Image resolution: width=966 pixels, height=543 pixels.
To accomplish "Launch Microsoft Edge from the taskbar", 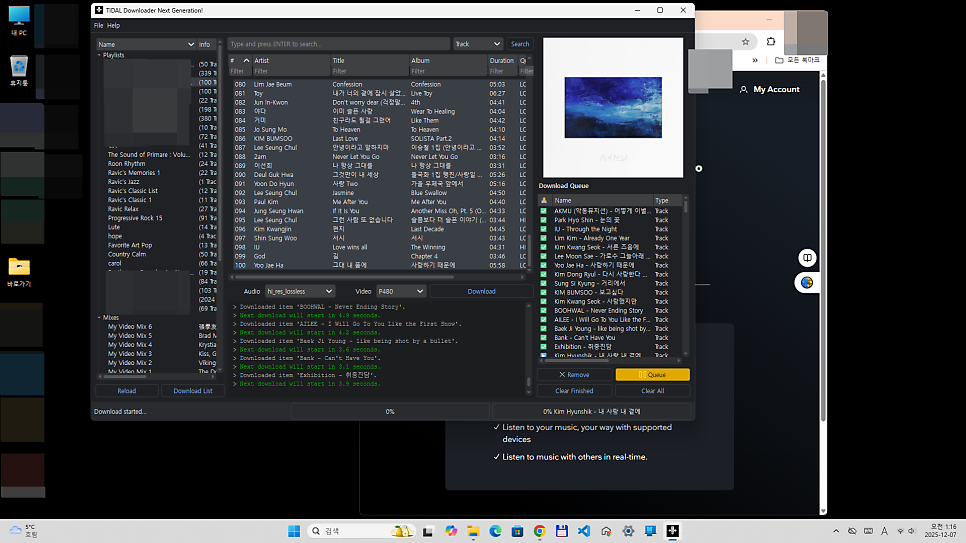I will 495,531.
